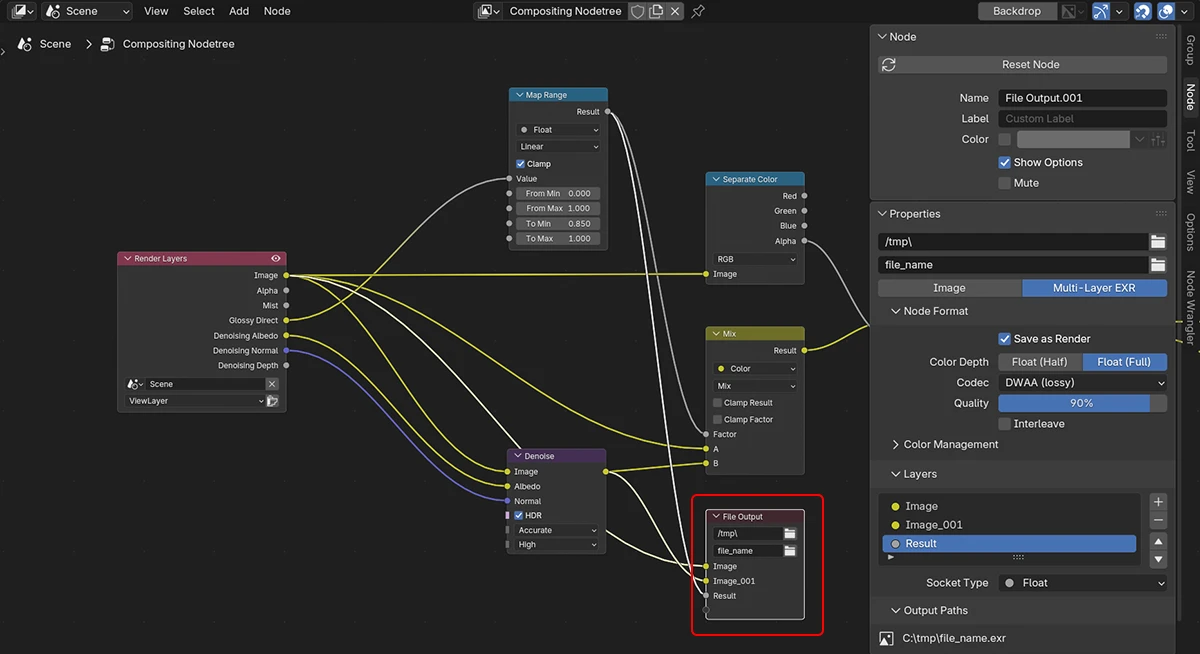Open color presets icon beside Color field

pos(1158,140)
